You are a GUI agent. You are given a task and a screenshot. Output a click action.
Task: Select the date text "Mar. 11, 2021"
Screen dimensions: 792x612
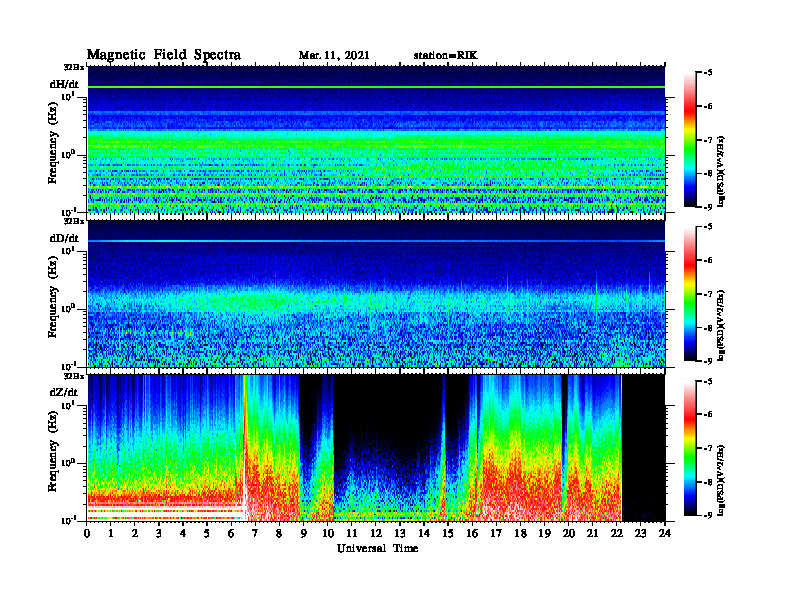(x=334, y=56)
